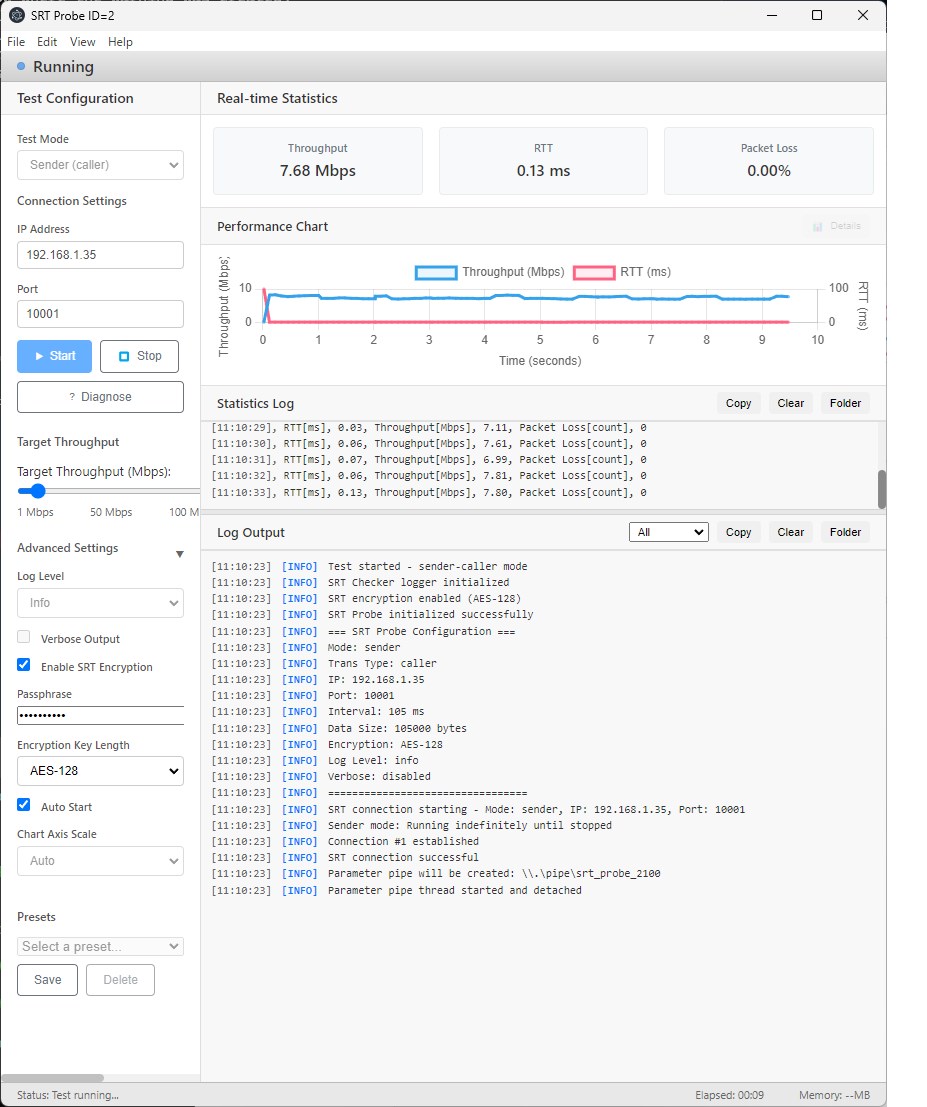This screenshot has width=927, height=1107.
Task: Click the Start button
Action: pyautogui.click(x=54, y=356)
